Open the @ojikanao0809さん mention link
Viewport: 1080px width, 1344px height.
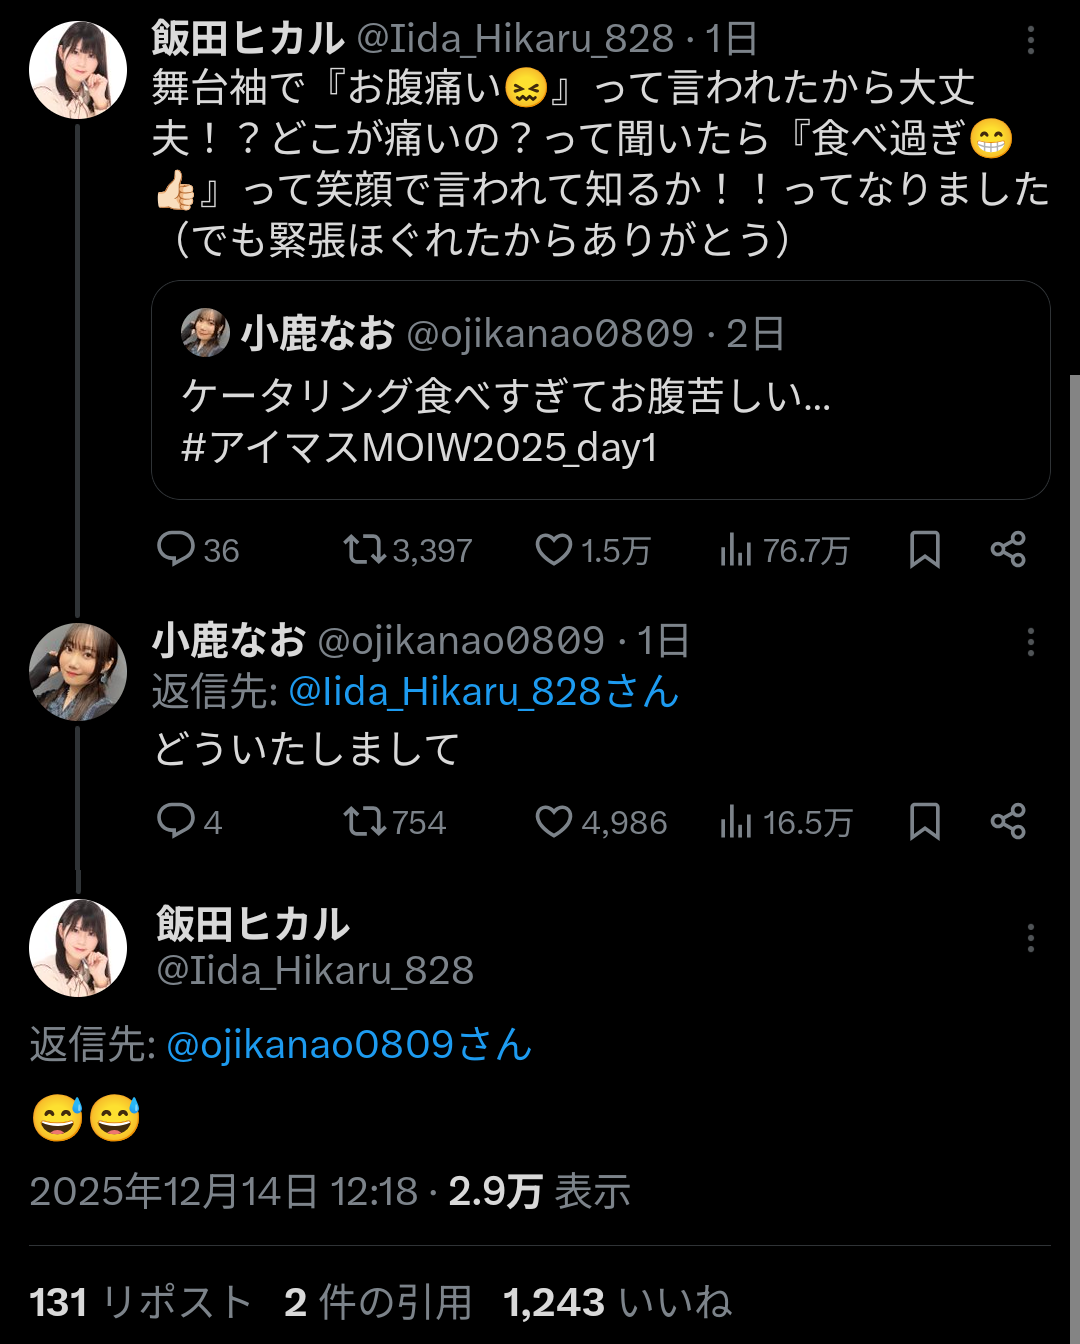349,1045
